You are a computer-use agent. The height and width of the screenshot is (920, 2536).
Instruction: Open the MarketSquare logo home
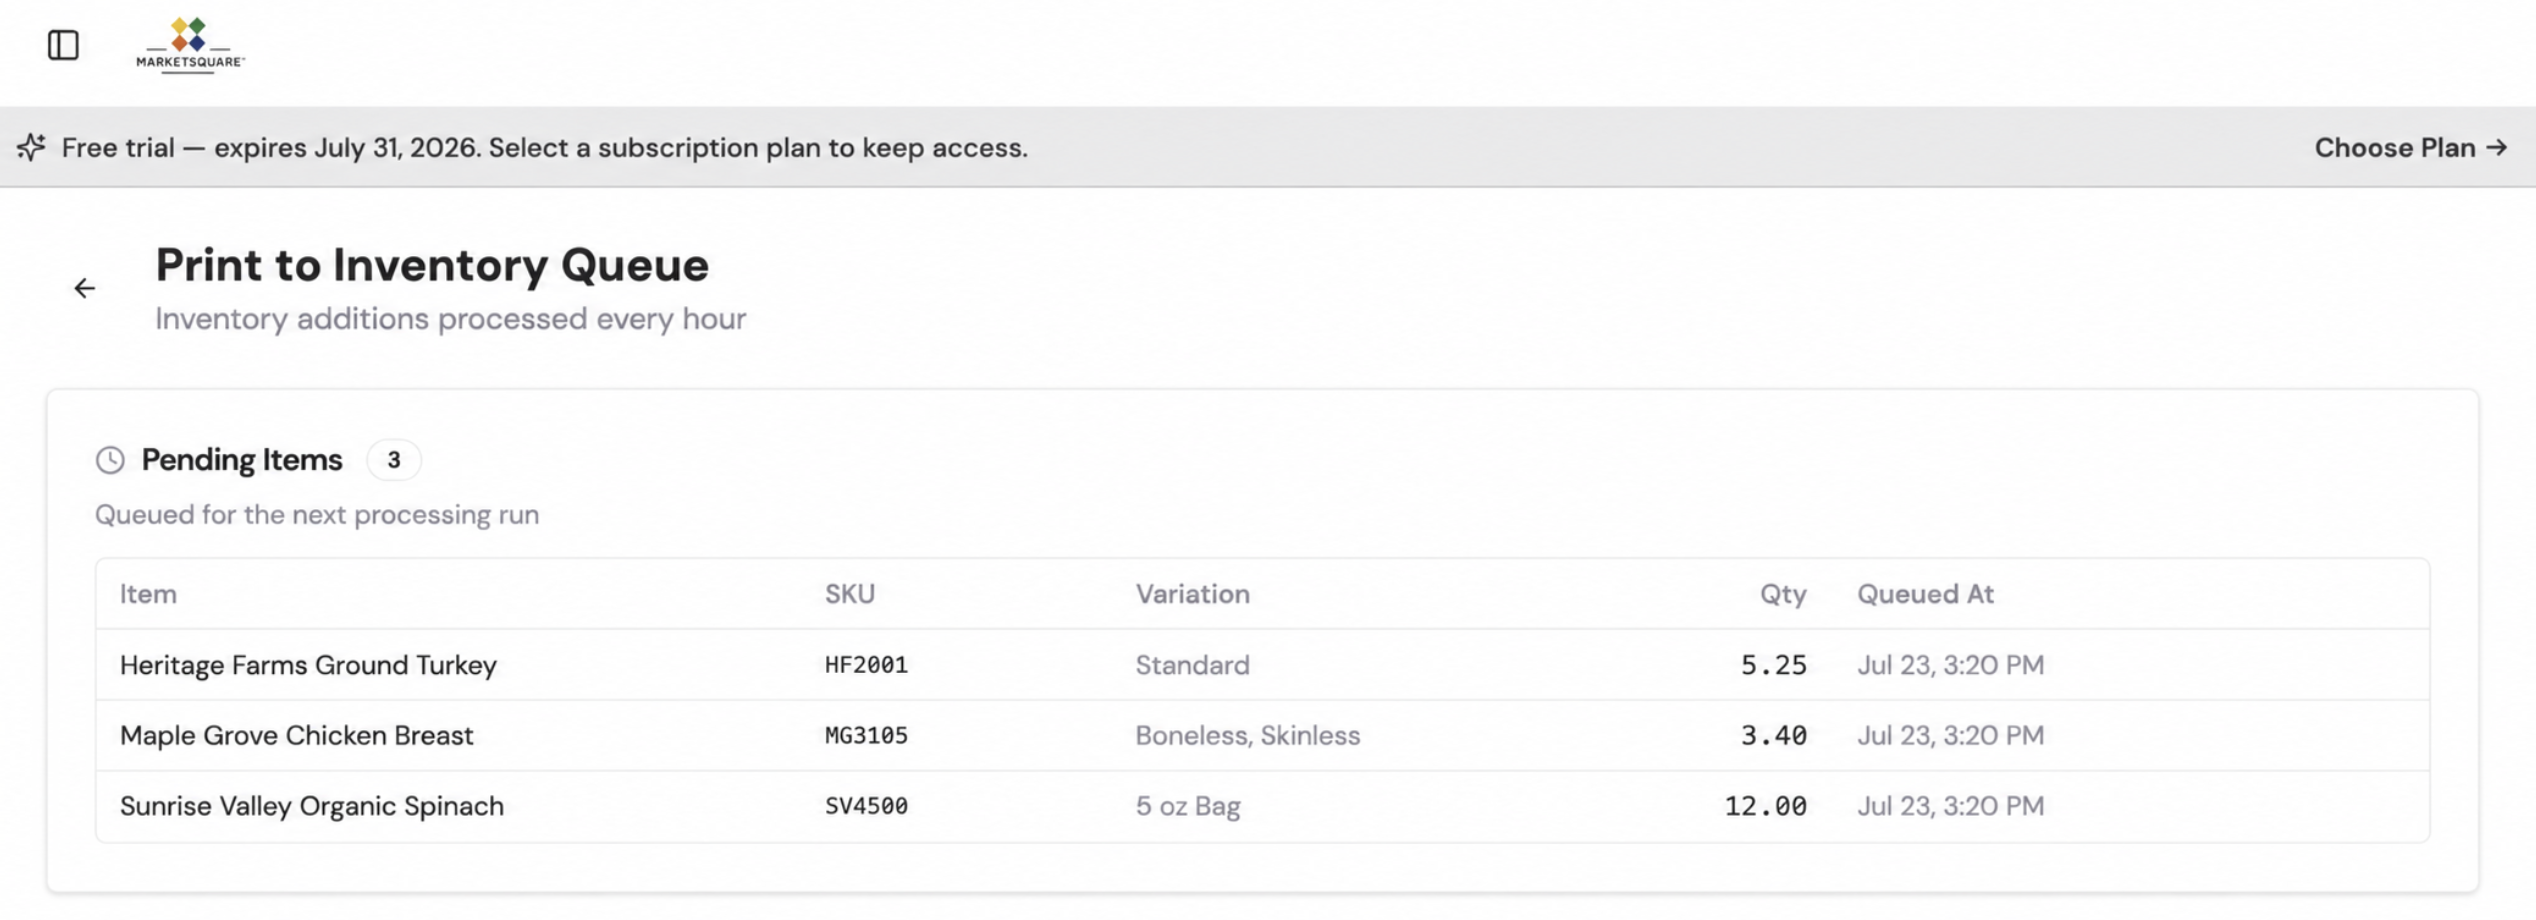coord(190,45)
